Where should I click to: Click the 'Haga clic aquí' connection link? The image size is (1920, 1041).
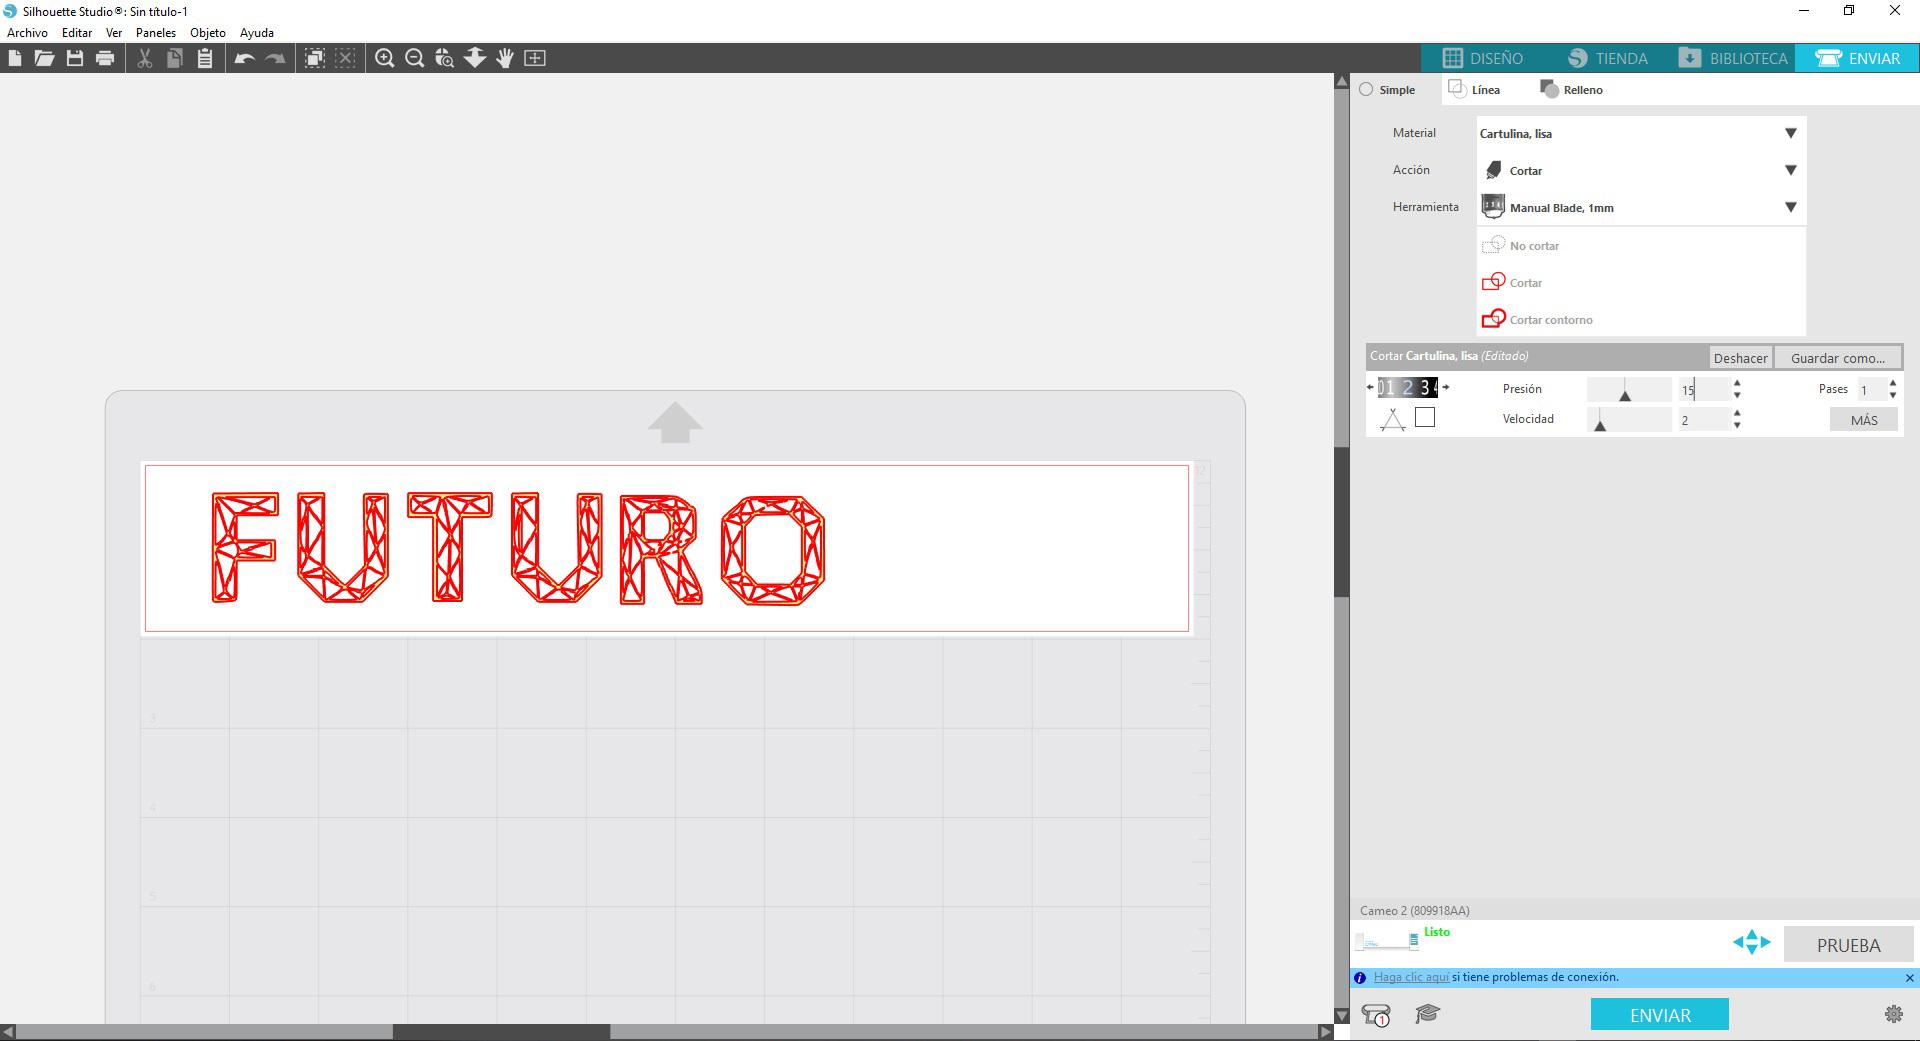(1411, 977)
